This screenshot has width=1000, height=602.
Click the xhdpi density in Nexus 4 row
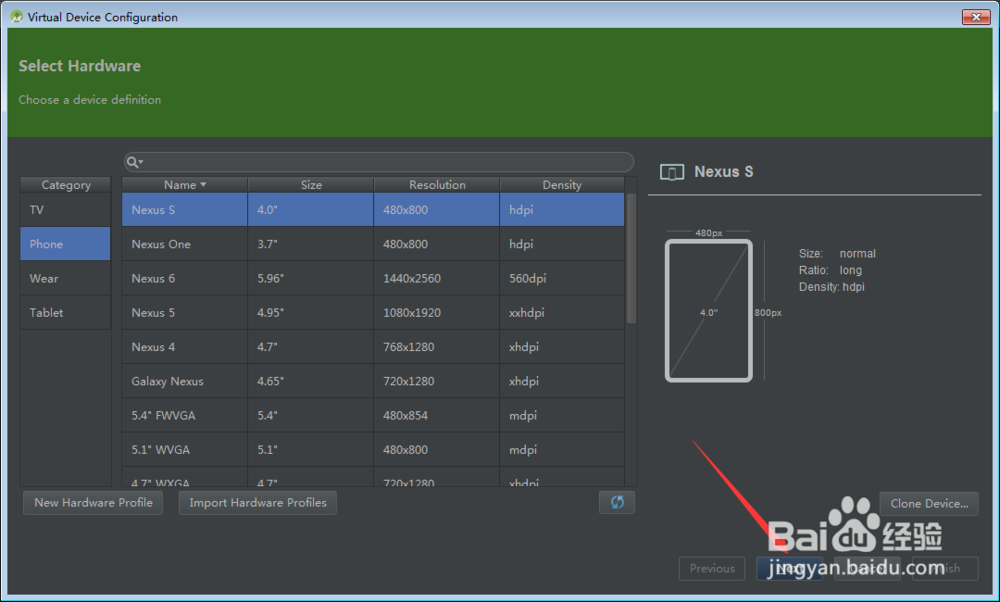tap(562, 347)
